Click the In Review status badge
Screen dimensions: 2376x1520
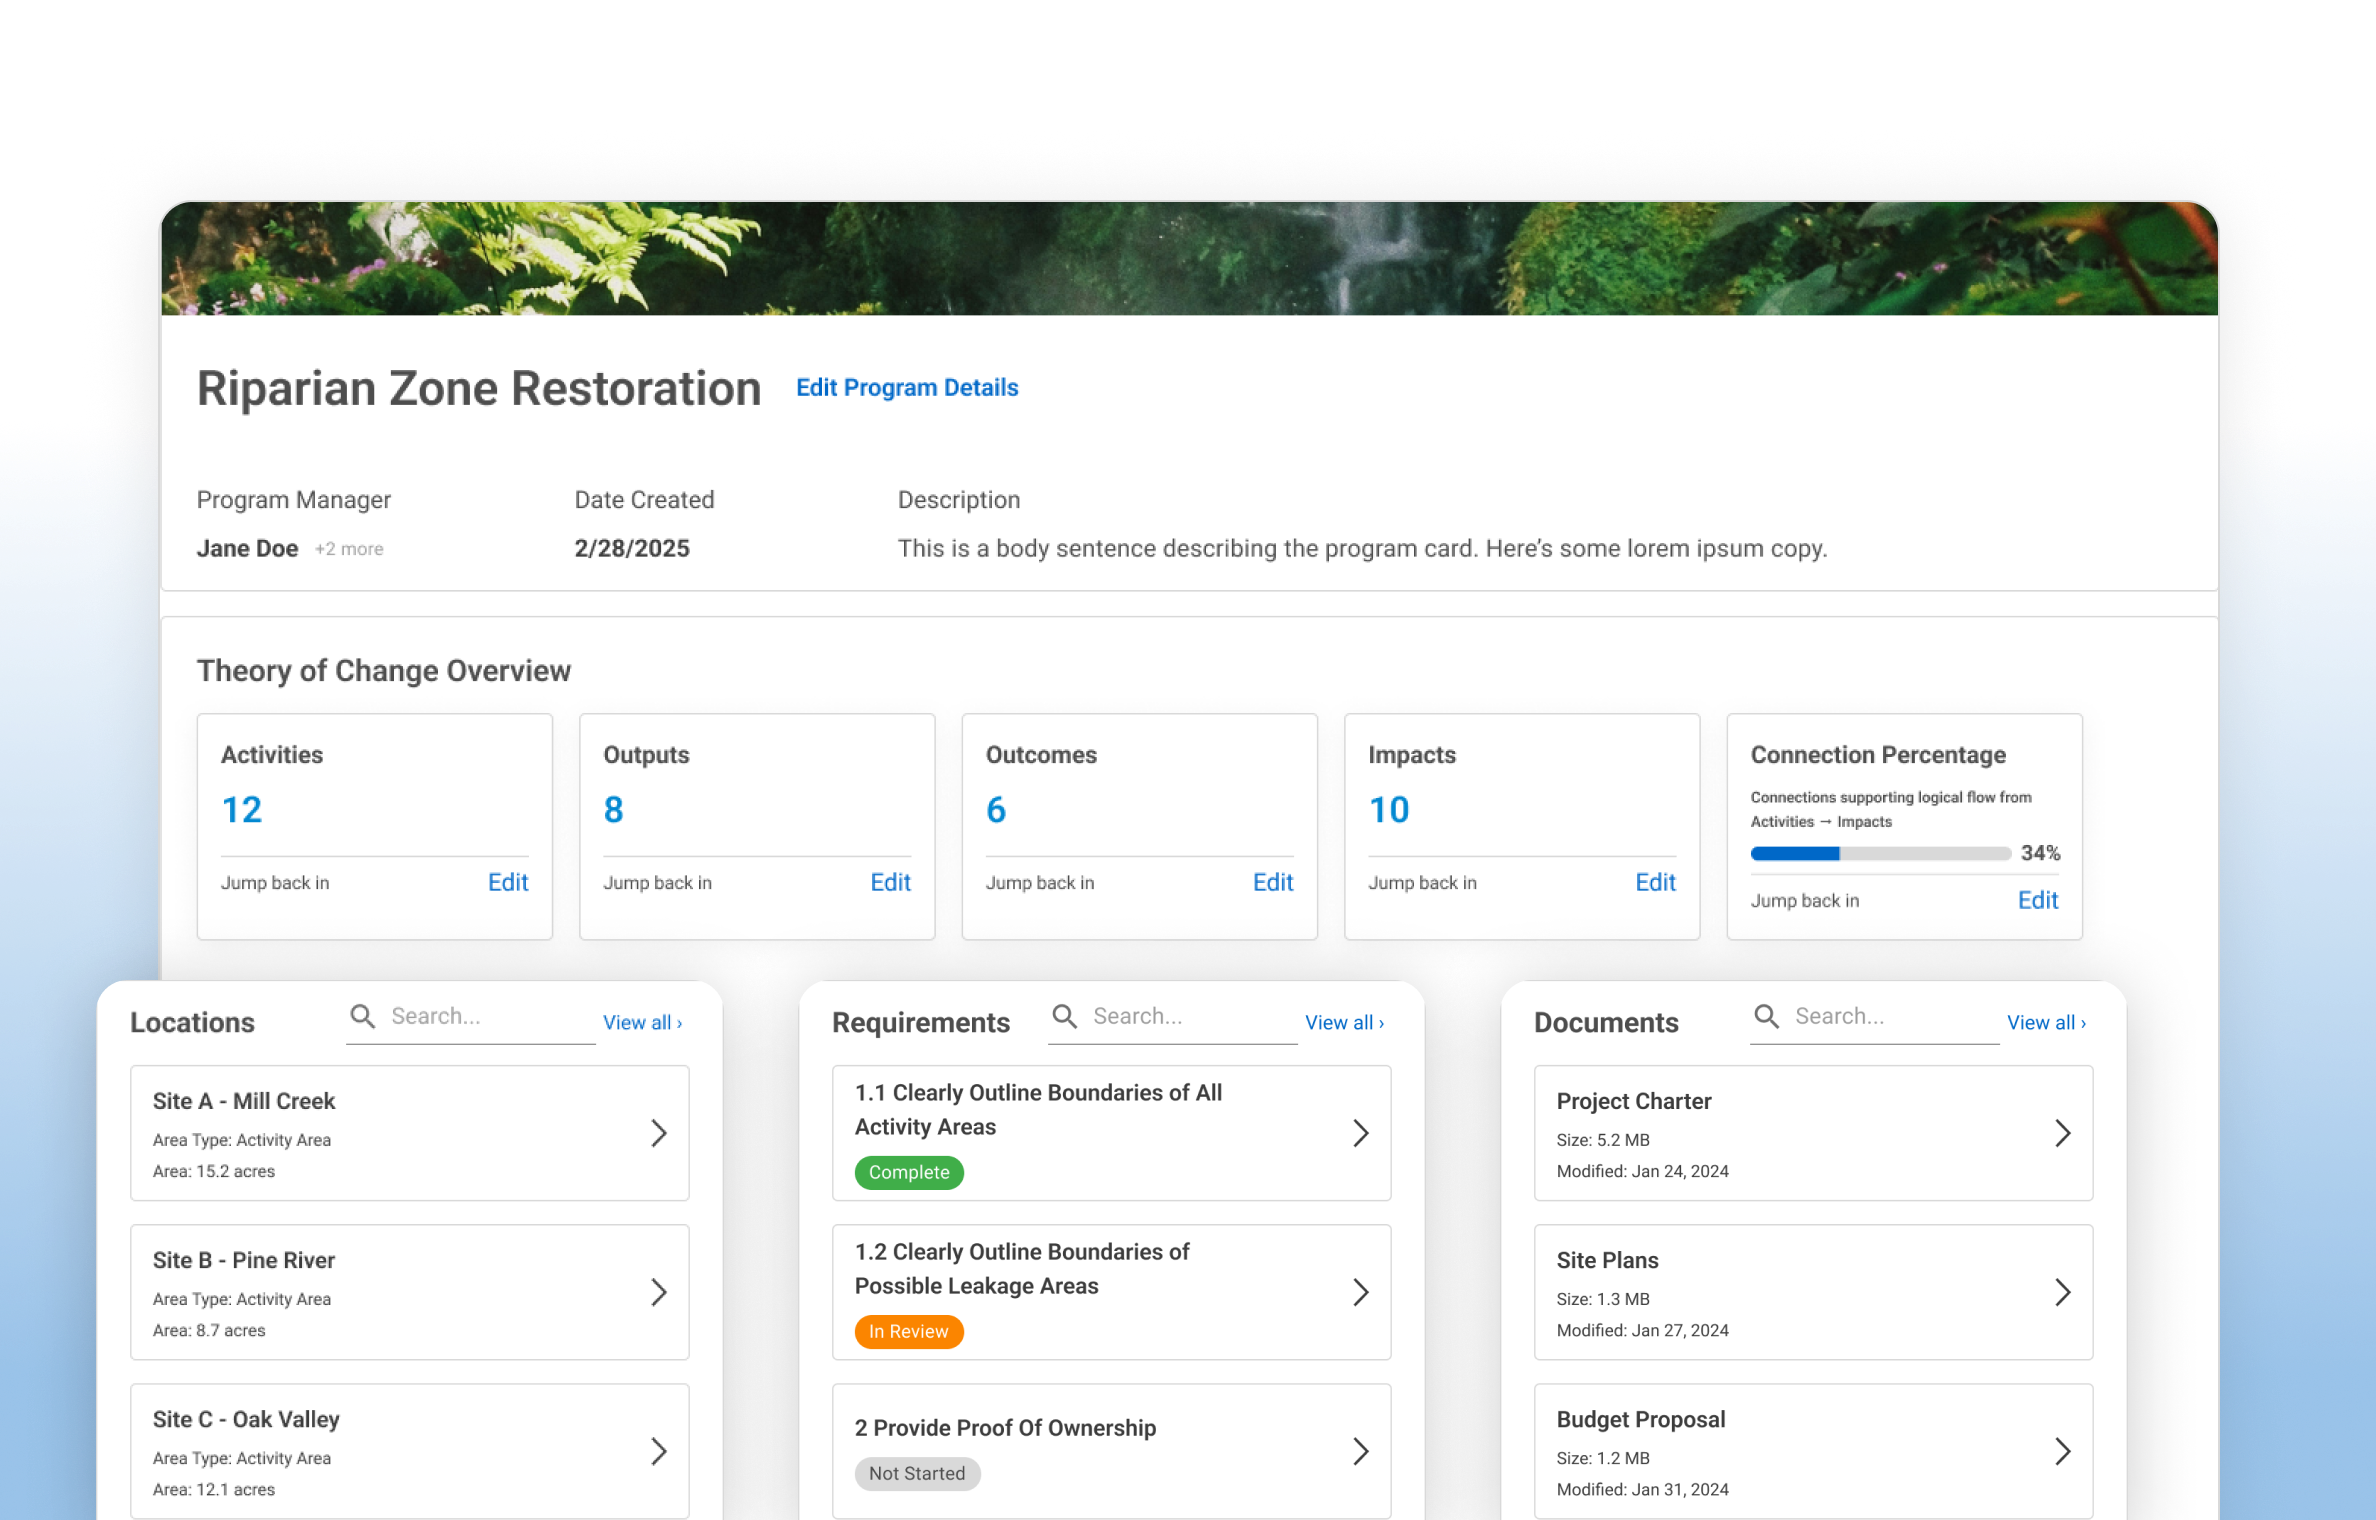pos(908,1331)
